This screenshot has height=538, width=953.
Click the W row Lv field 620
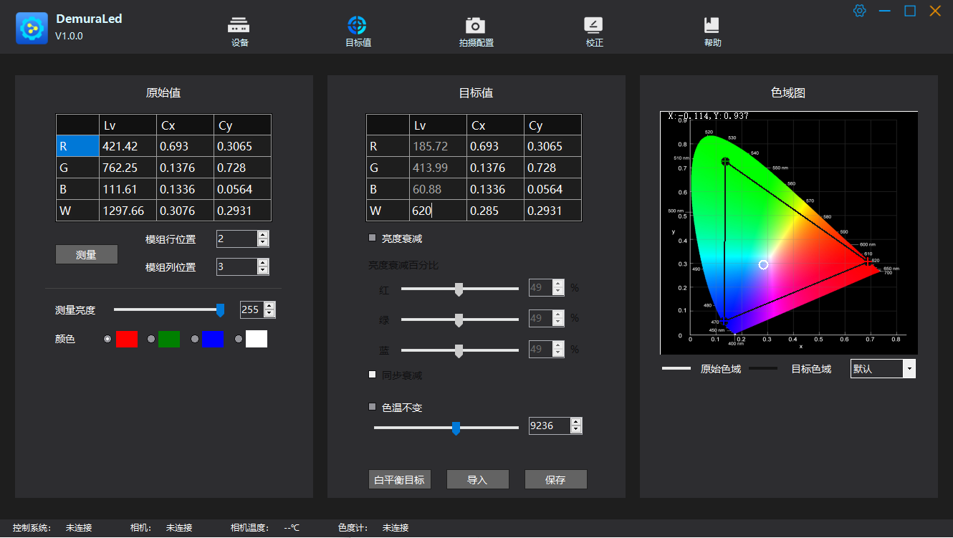pyautogui.click(x=437, y=211)
